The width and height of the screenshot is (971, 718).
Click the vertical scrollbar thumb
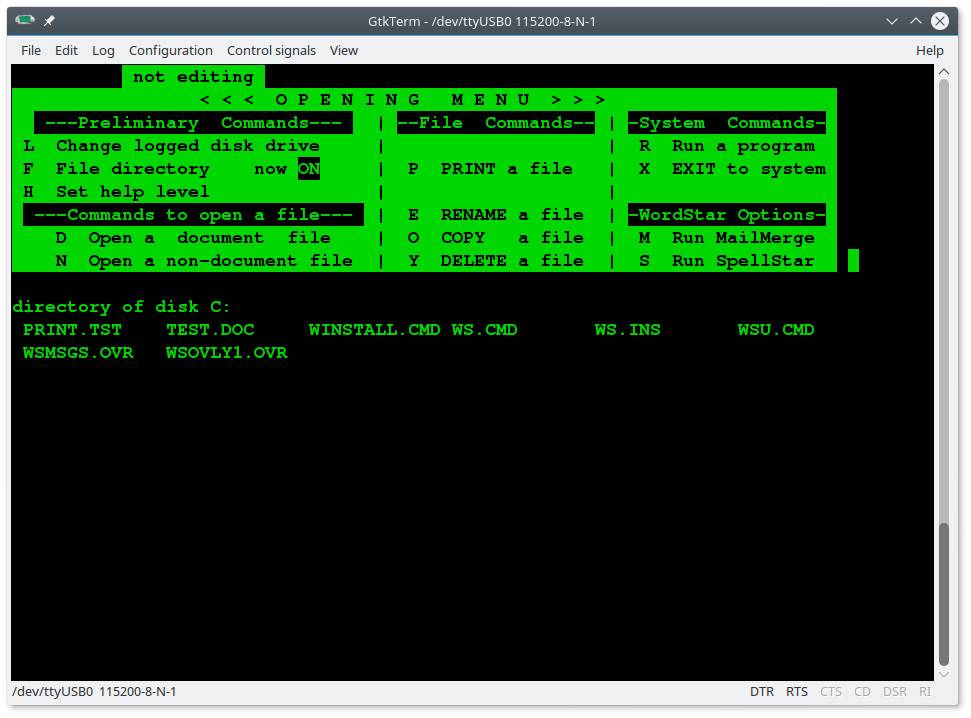(944, 593)
